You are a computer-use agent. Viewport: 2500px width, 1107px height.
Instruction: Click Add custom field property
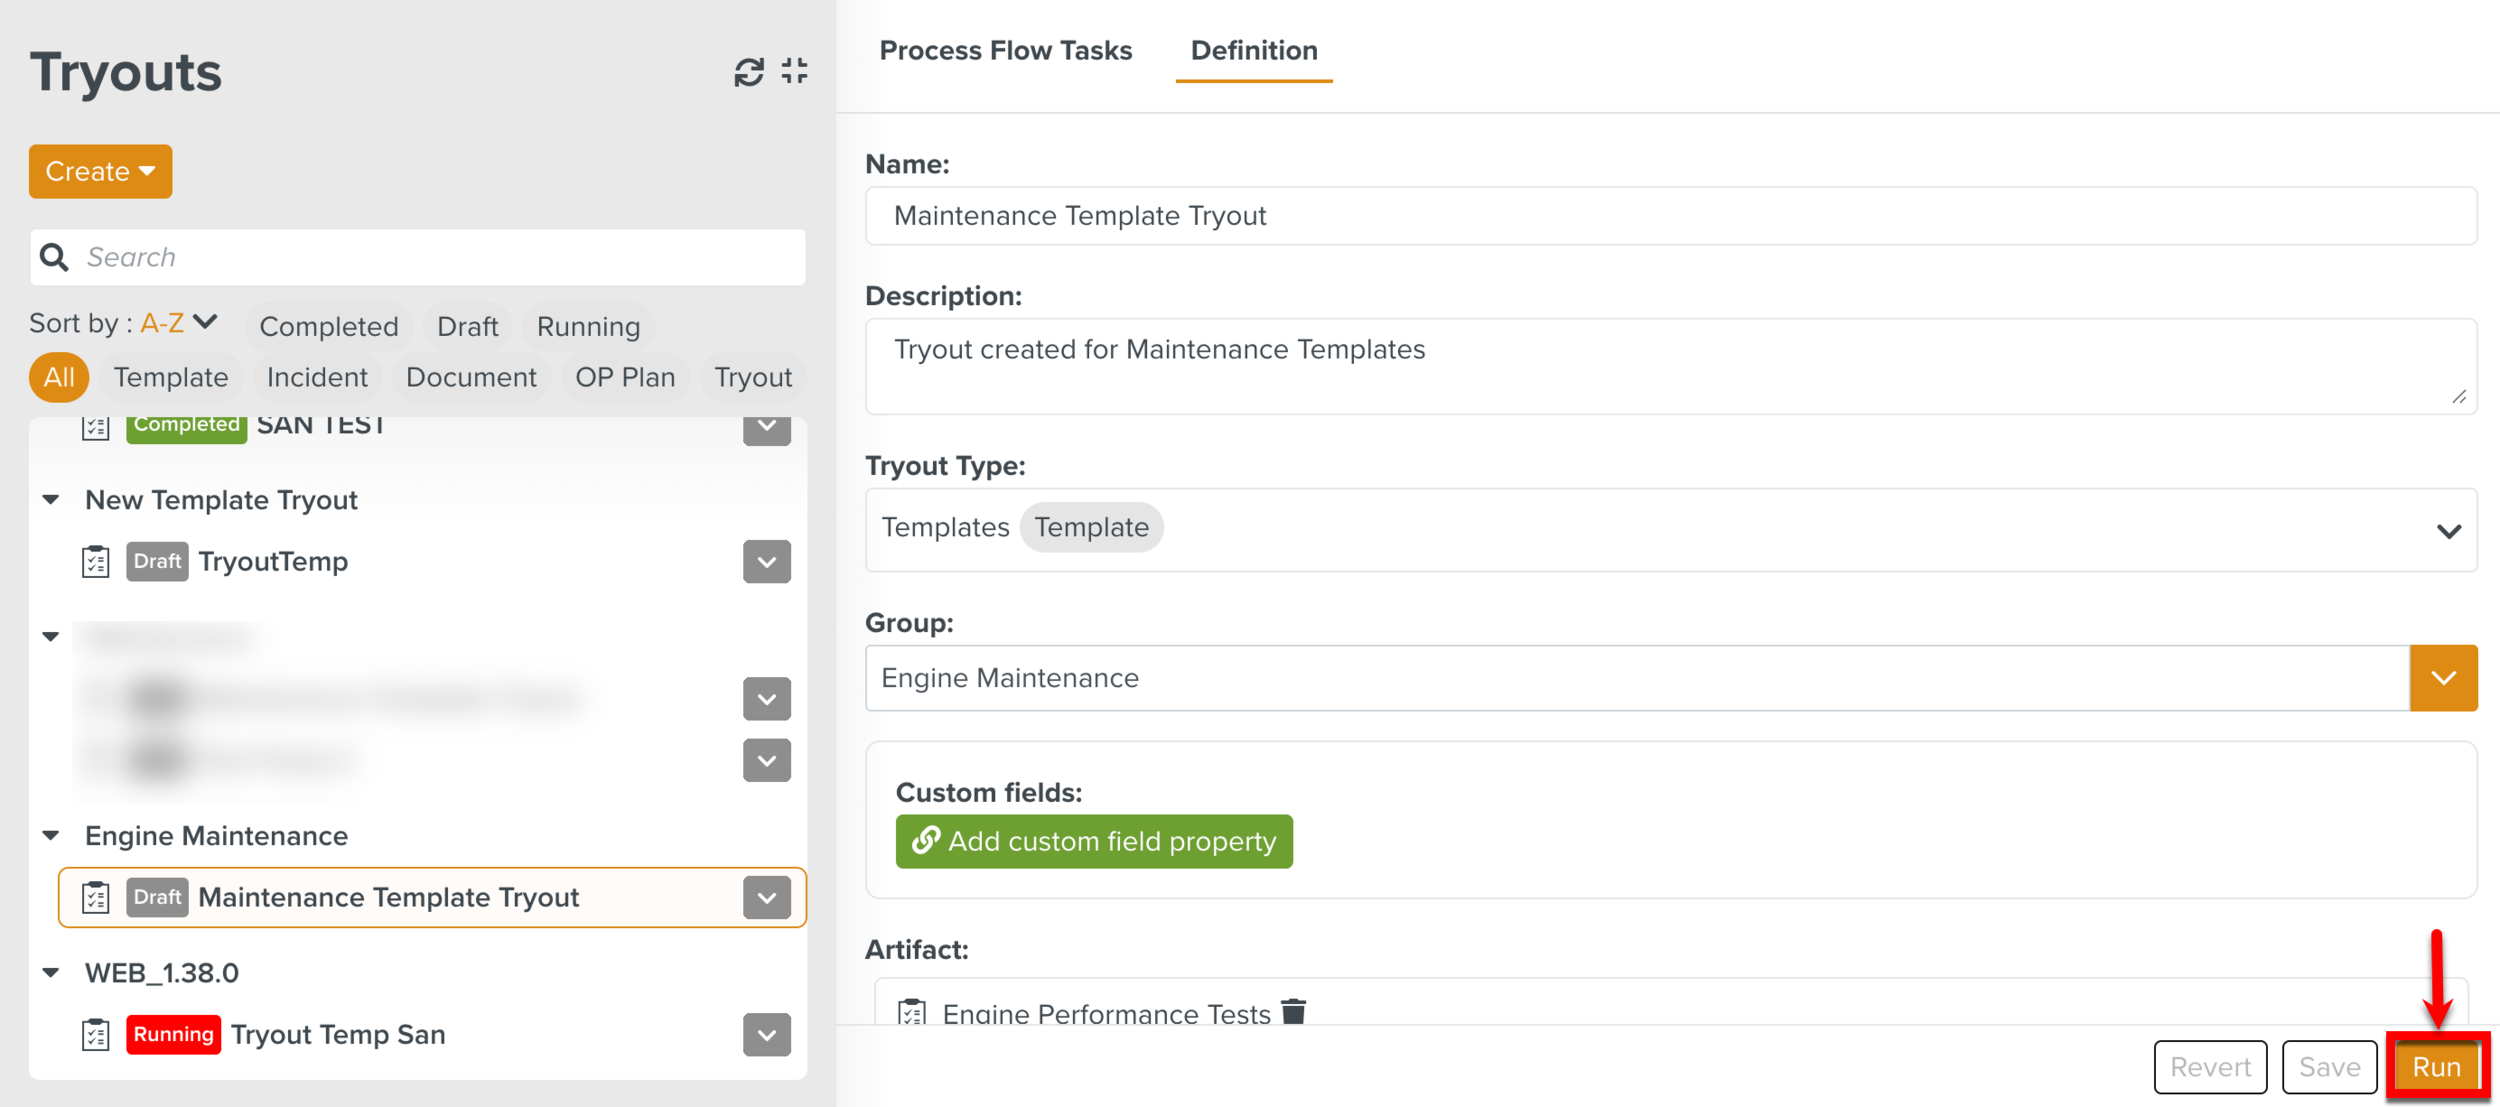pos(1094,842)
